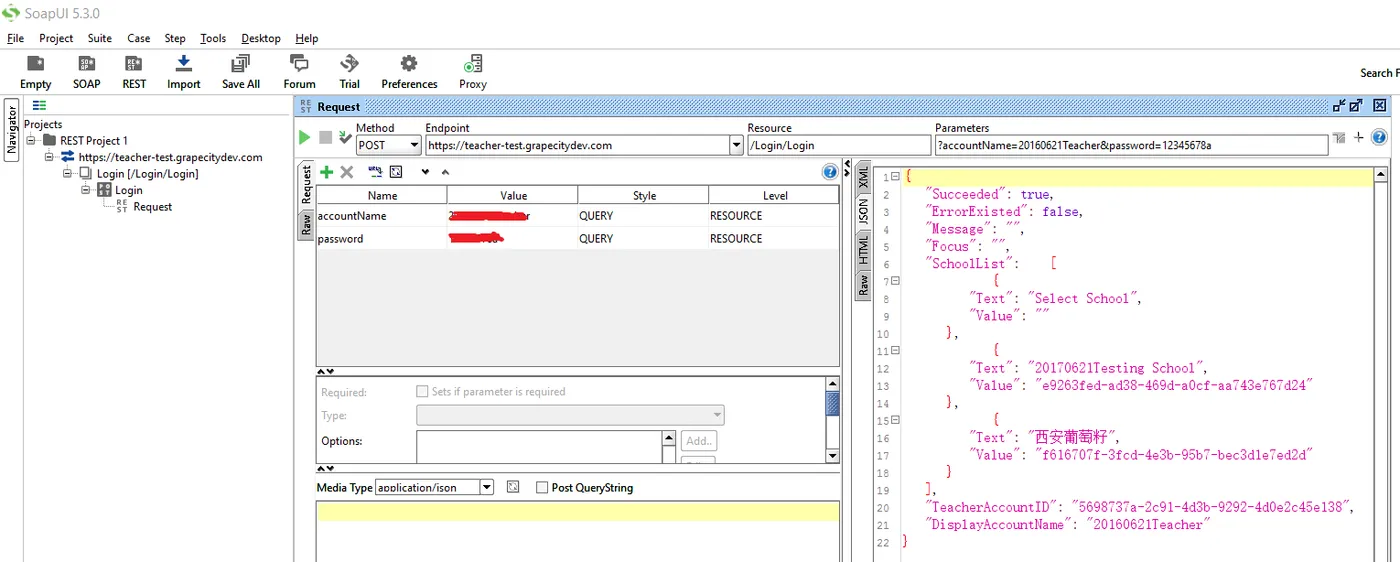Screen dimensions: 1400x562
Task: Click the icon beside media type dropdown
Action: pyautogui.click(x=513, y=487)
